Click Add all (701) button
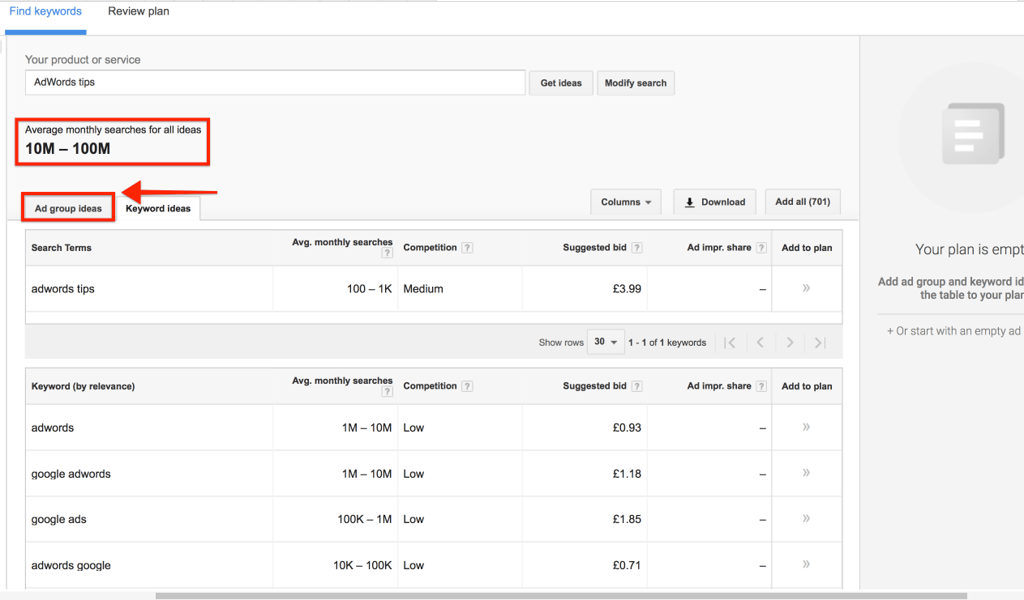The image size is (1024, 600). tap(803, 202)
